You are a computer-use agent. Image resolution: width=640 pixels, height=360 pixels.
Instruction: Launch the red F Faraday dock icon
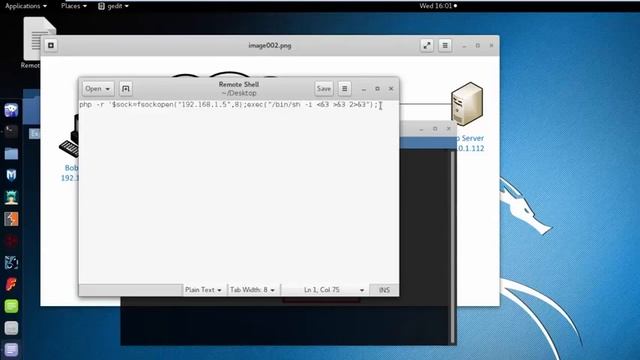[x=11, y=284]
